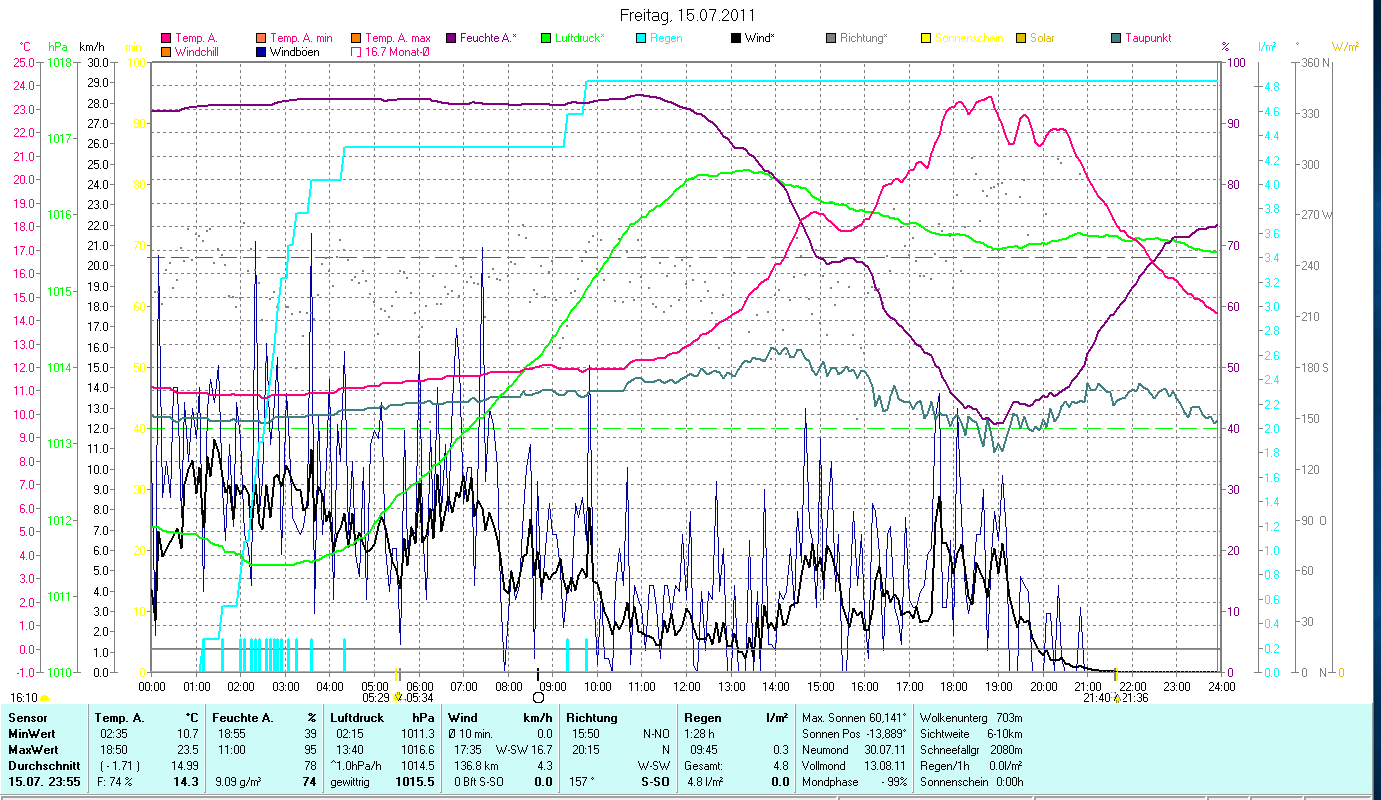Click the '15.07. 23:55' timestamp

tap(43, 782)
